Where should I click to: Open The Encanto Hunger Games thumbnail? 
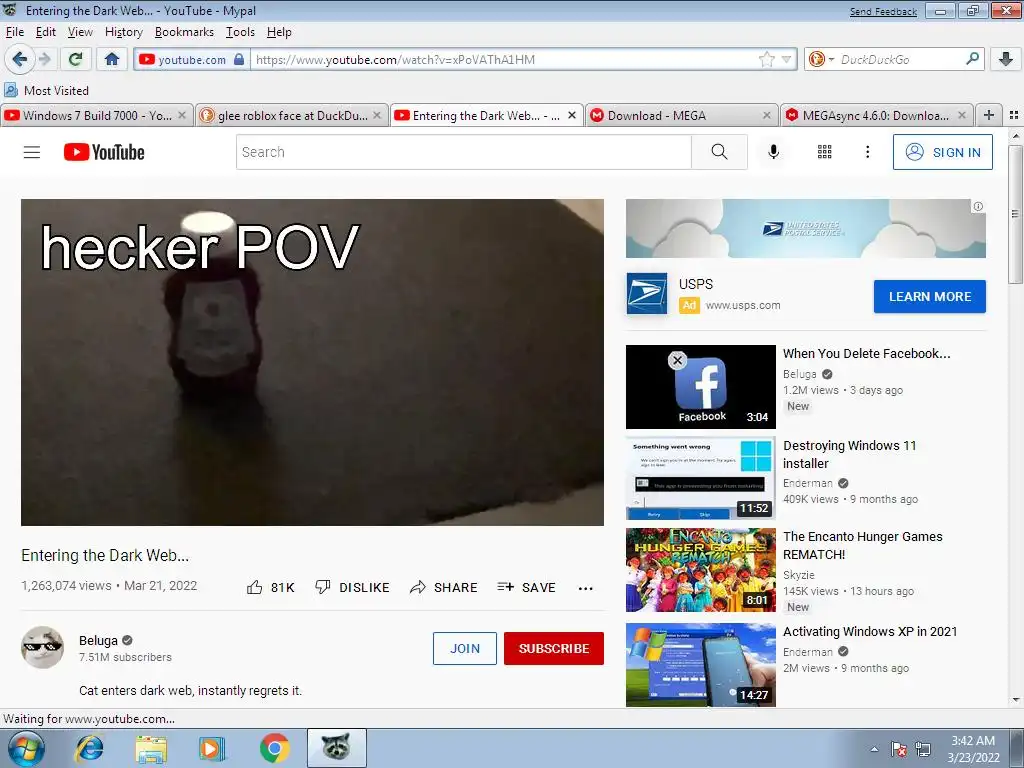[x=700, y=570]
